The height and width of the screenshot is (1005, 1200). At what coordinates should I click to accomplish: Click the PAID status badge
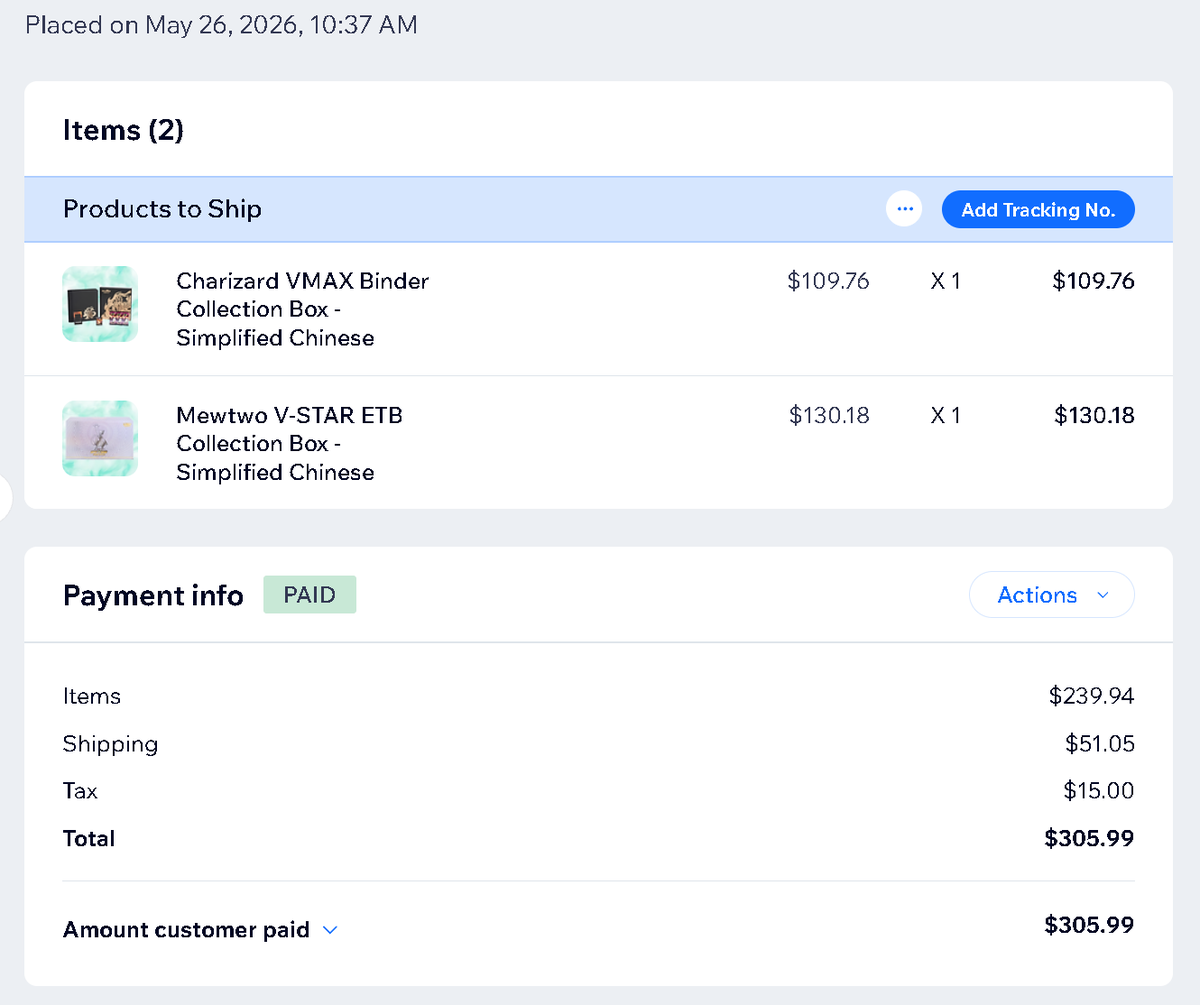309,595
